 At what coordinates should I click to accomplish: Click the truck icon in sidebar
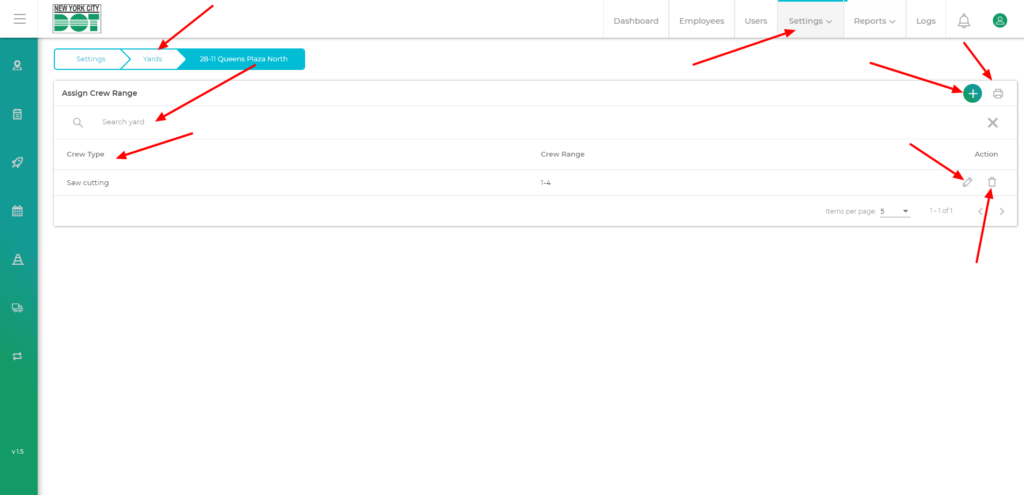pos(17,308)
